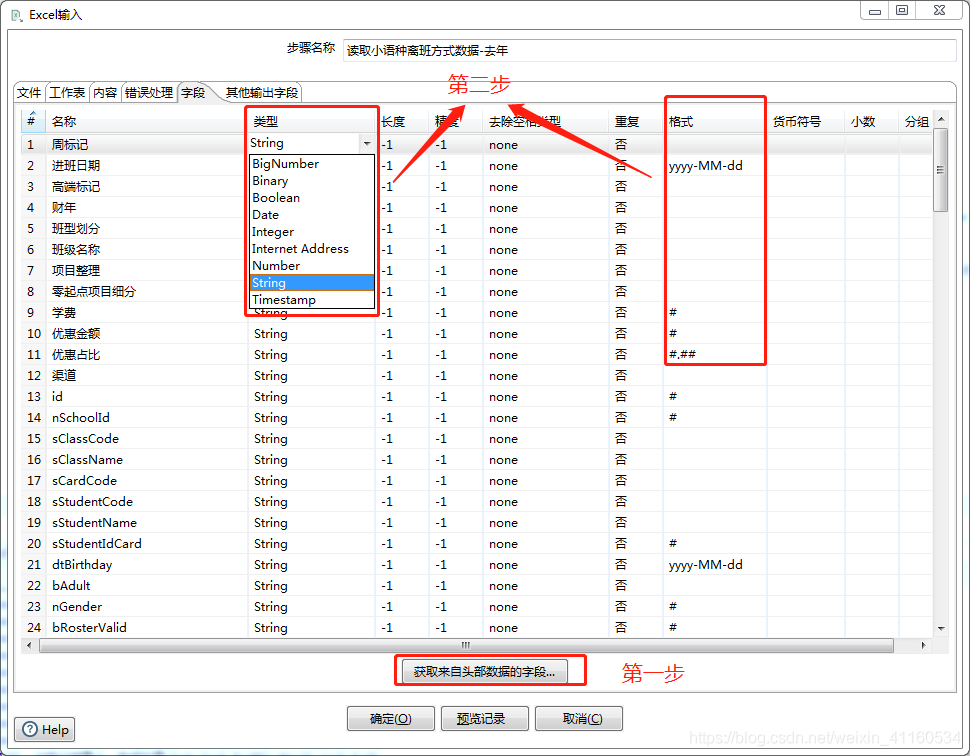Cancel with the 取消(C) button
Screen dimensions: 970x756
tap(578, 718)
